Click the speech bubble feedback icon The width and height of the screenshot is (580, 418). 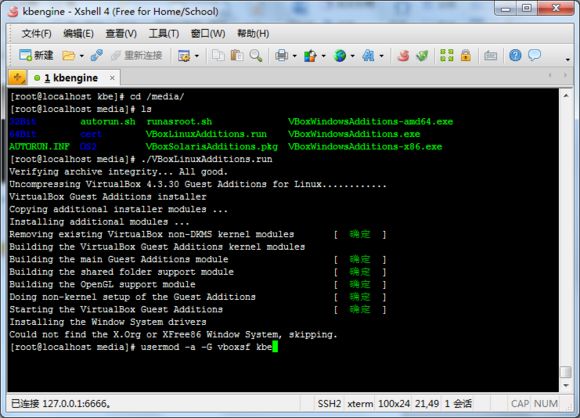[x=534, y=55]
